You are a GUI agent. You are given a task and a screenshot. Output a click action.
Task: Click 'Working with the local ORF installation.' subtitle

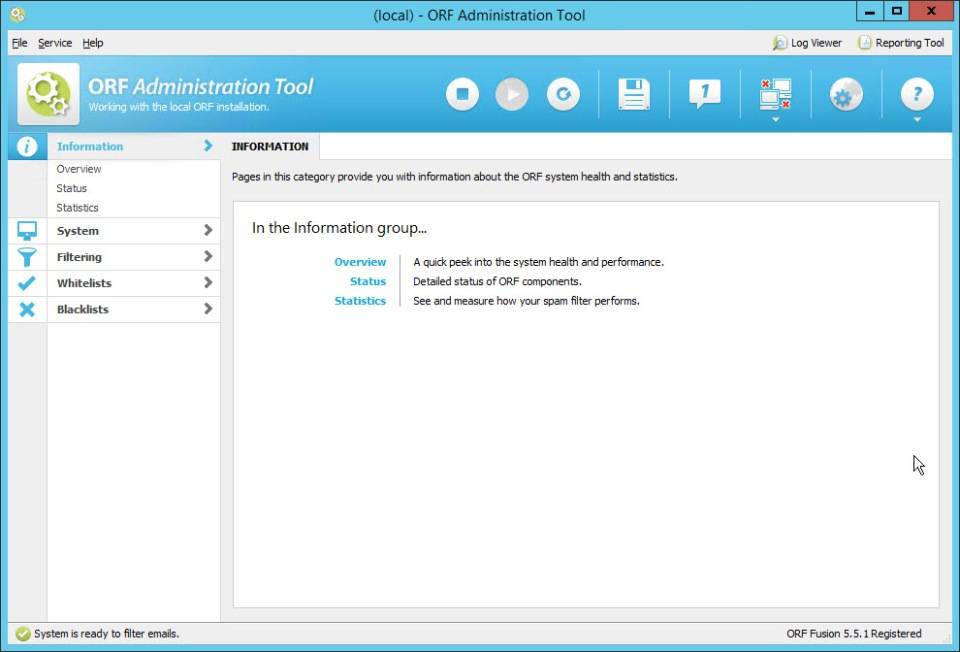click(x=179, y=107)
